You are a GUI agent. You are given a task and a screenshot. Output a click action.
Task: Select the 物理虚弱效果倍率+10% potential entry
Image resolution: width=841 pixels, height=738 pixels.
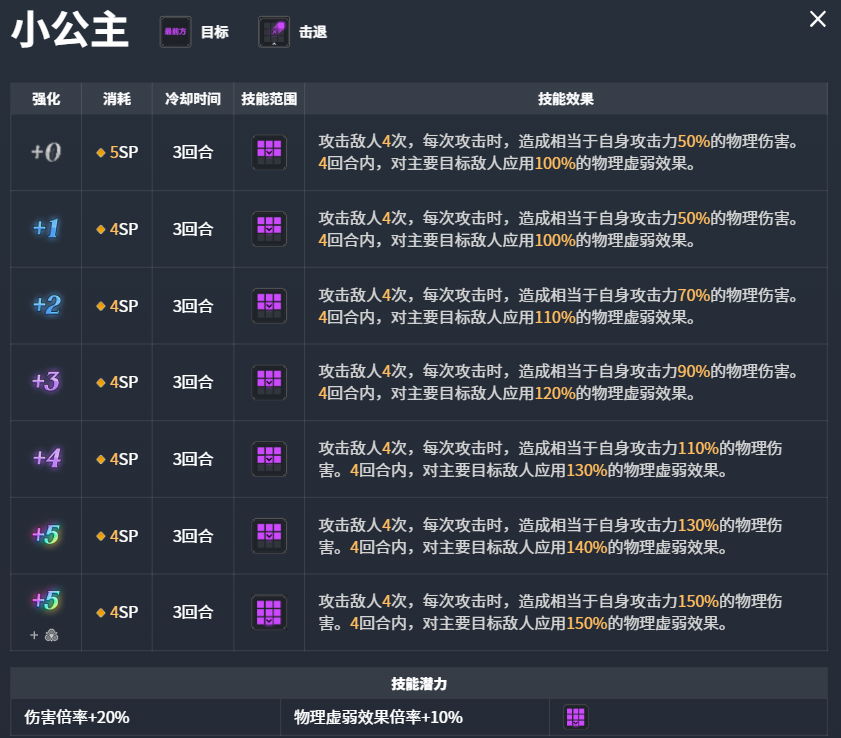(x=378, y=717)
